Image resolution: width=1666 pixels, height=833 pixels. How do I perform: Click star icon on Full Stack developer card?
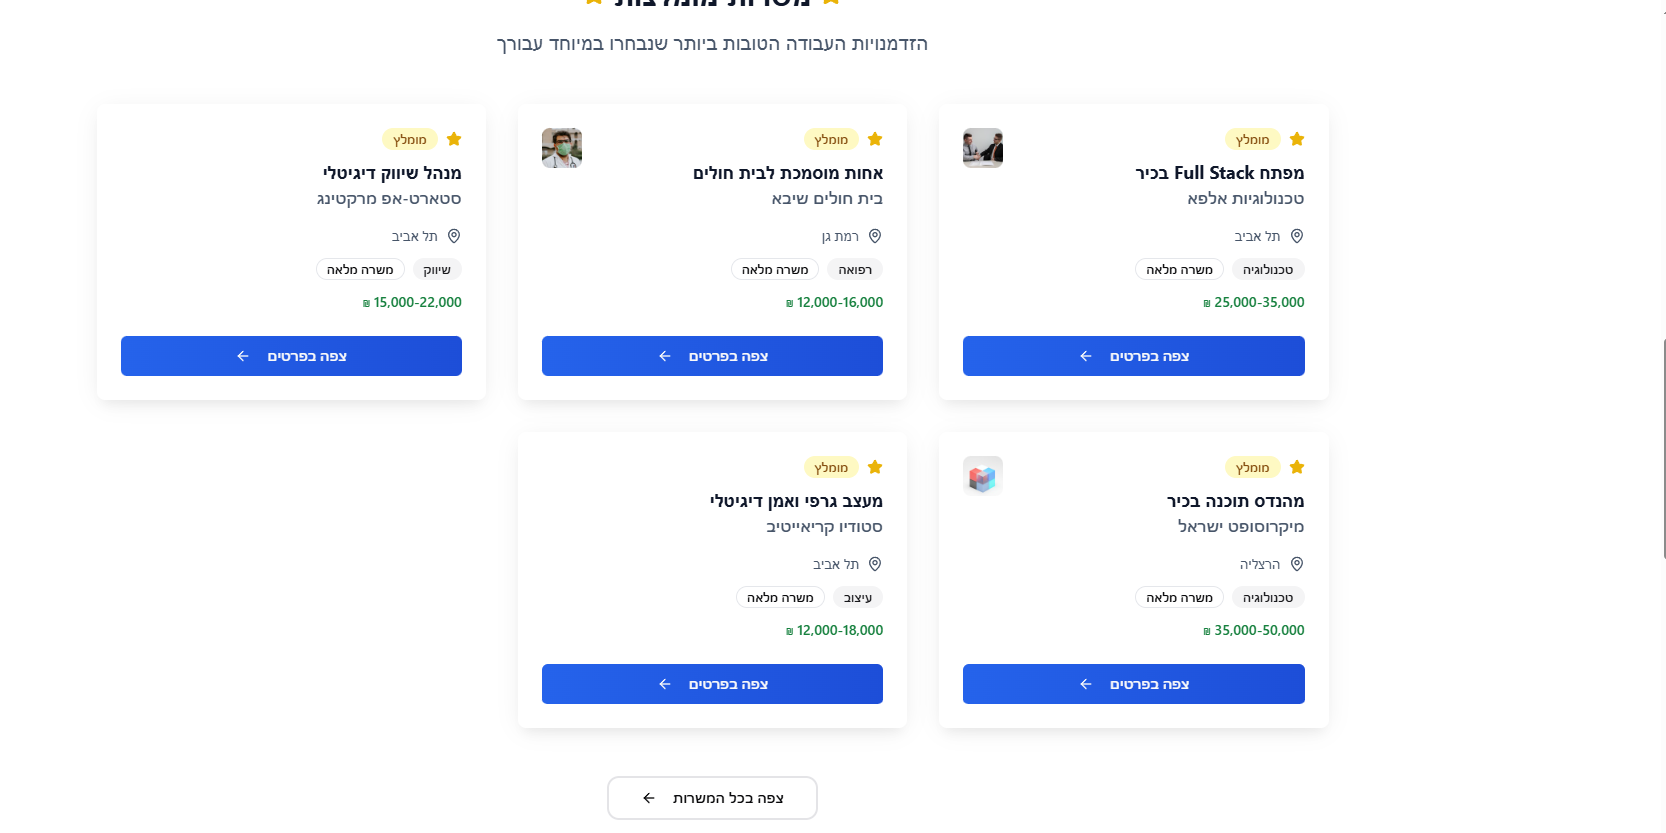point(1297,139)
